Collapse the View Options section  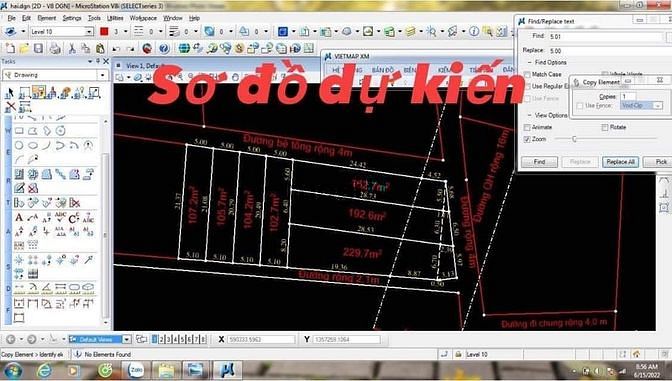[529, 115]
